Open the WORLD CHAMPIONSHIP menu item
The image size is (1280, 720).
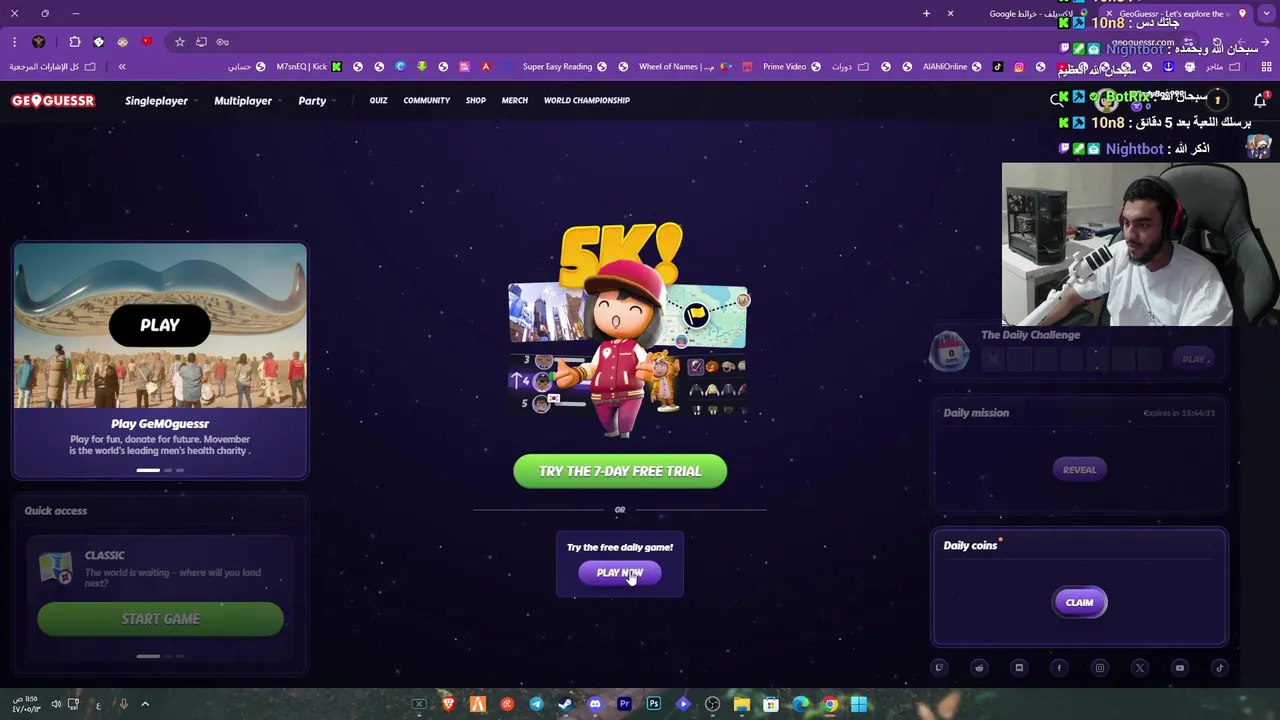587,101
